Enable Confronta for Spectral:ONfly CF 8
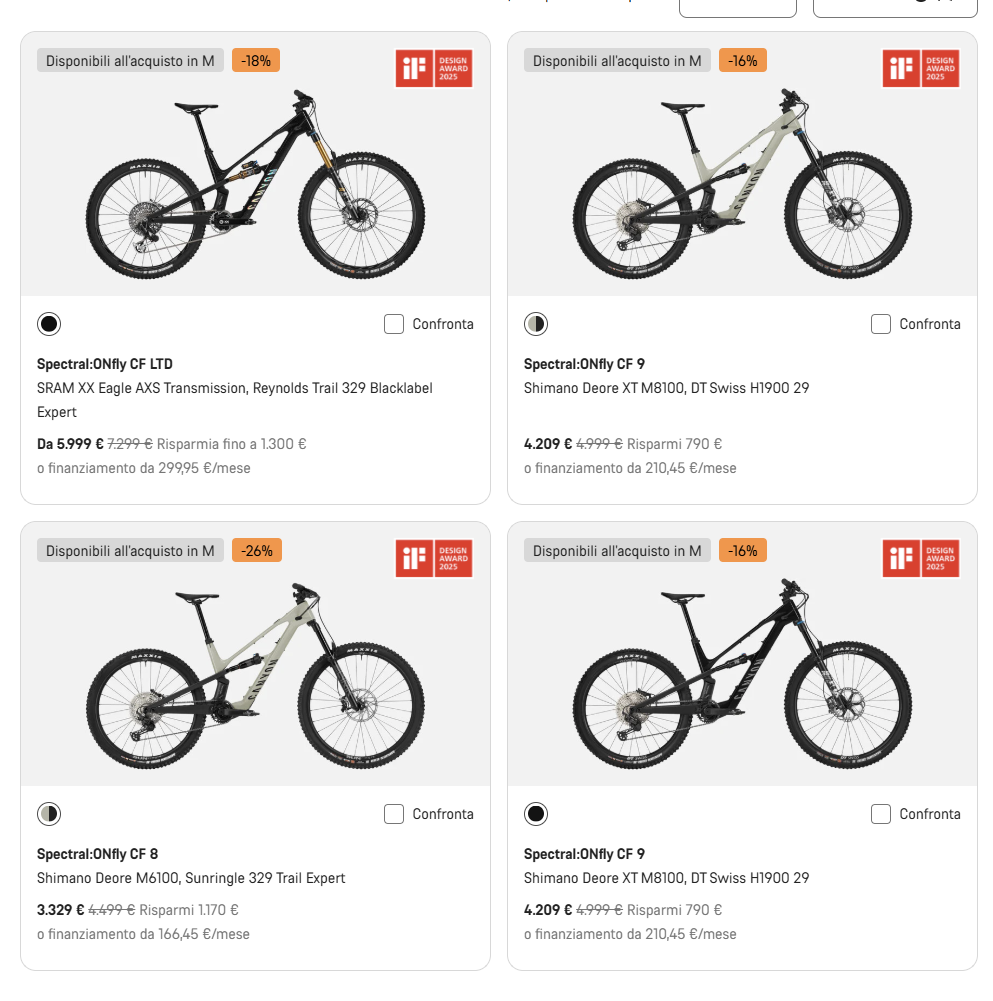Screen dimensions: 993x1001 pos(394,814)
